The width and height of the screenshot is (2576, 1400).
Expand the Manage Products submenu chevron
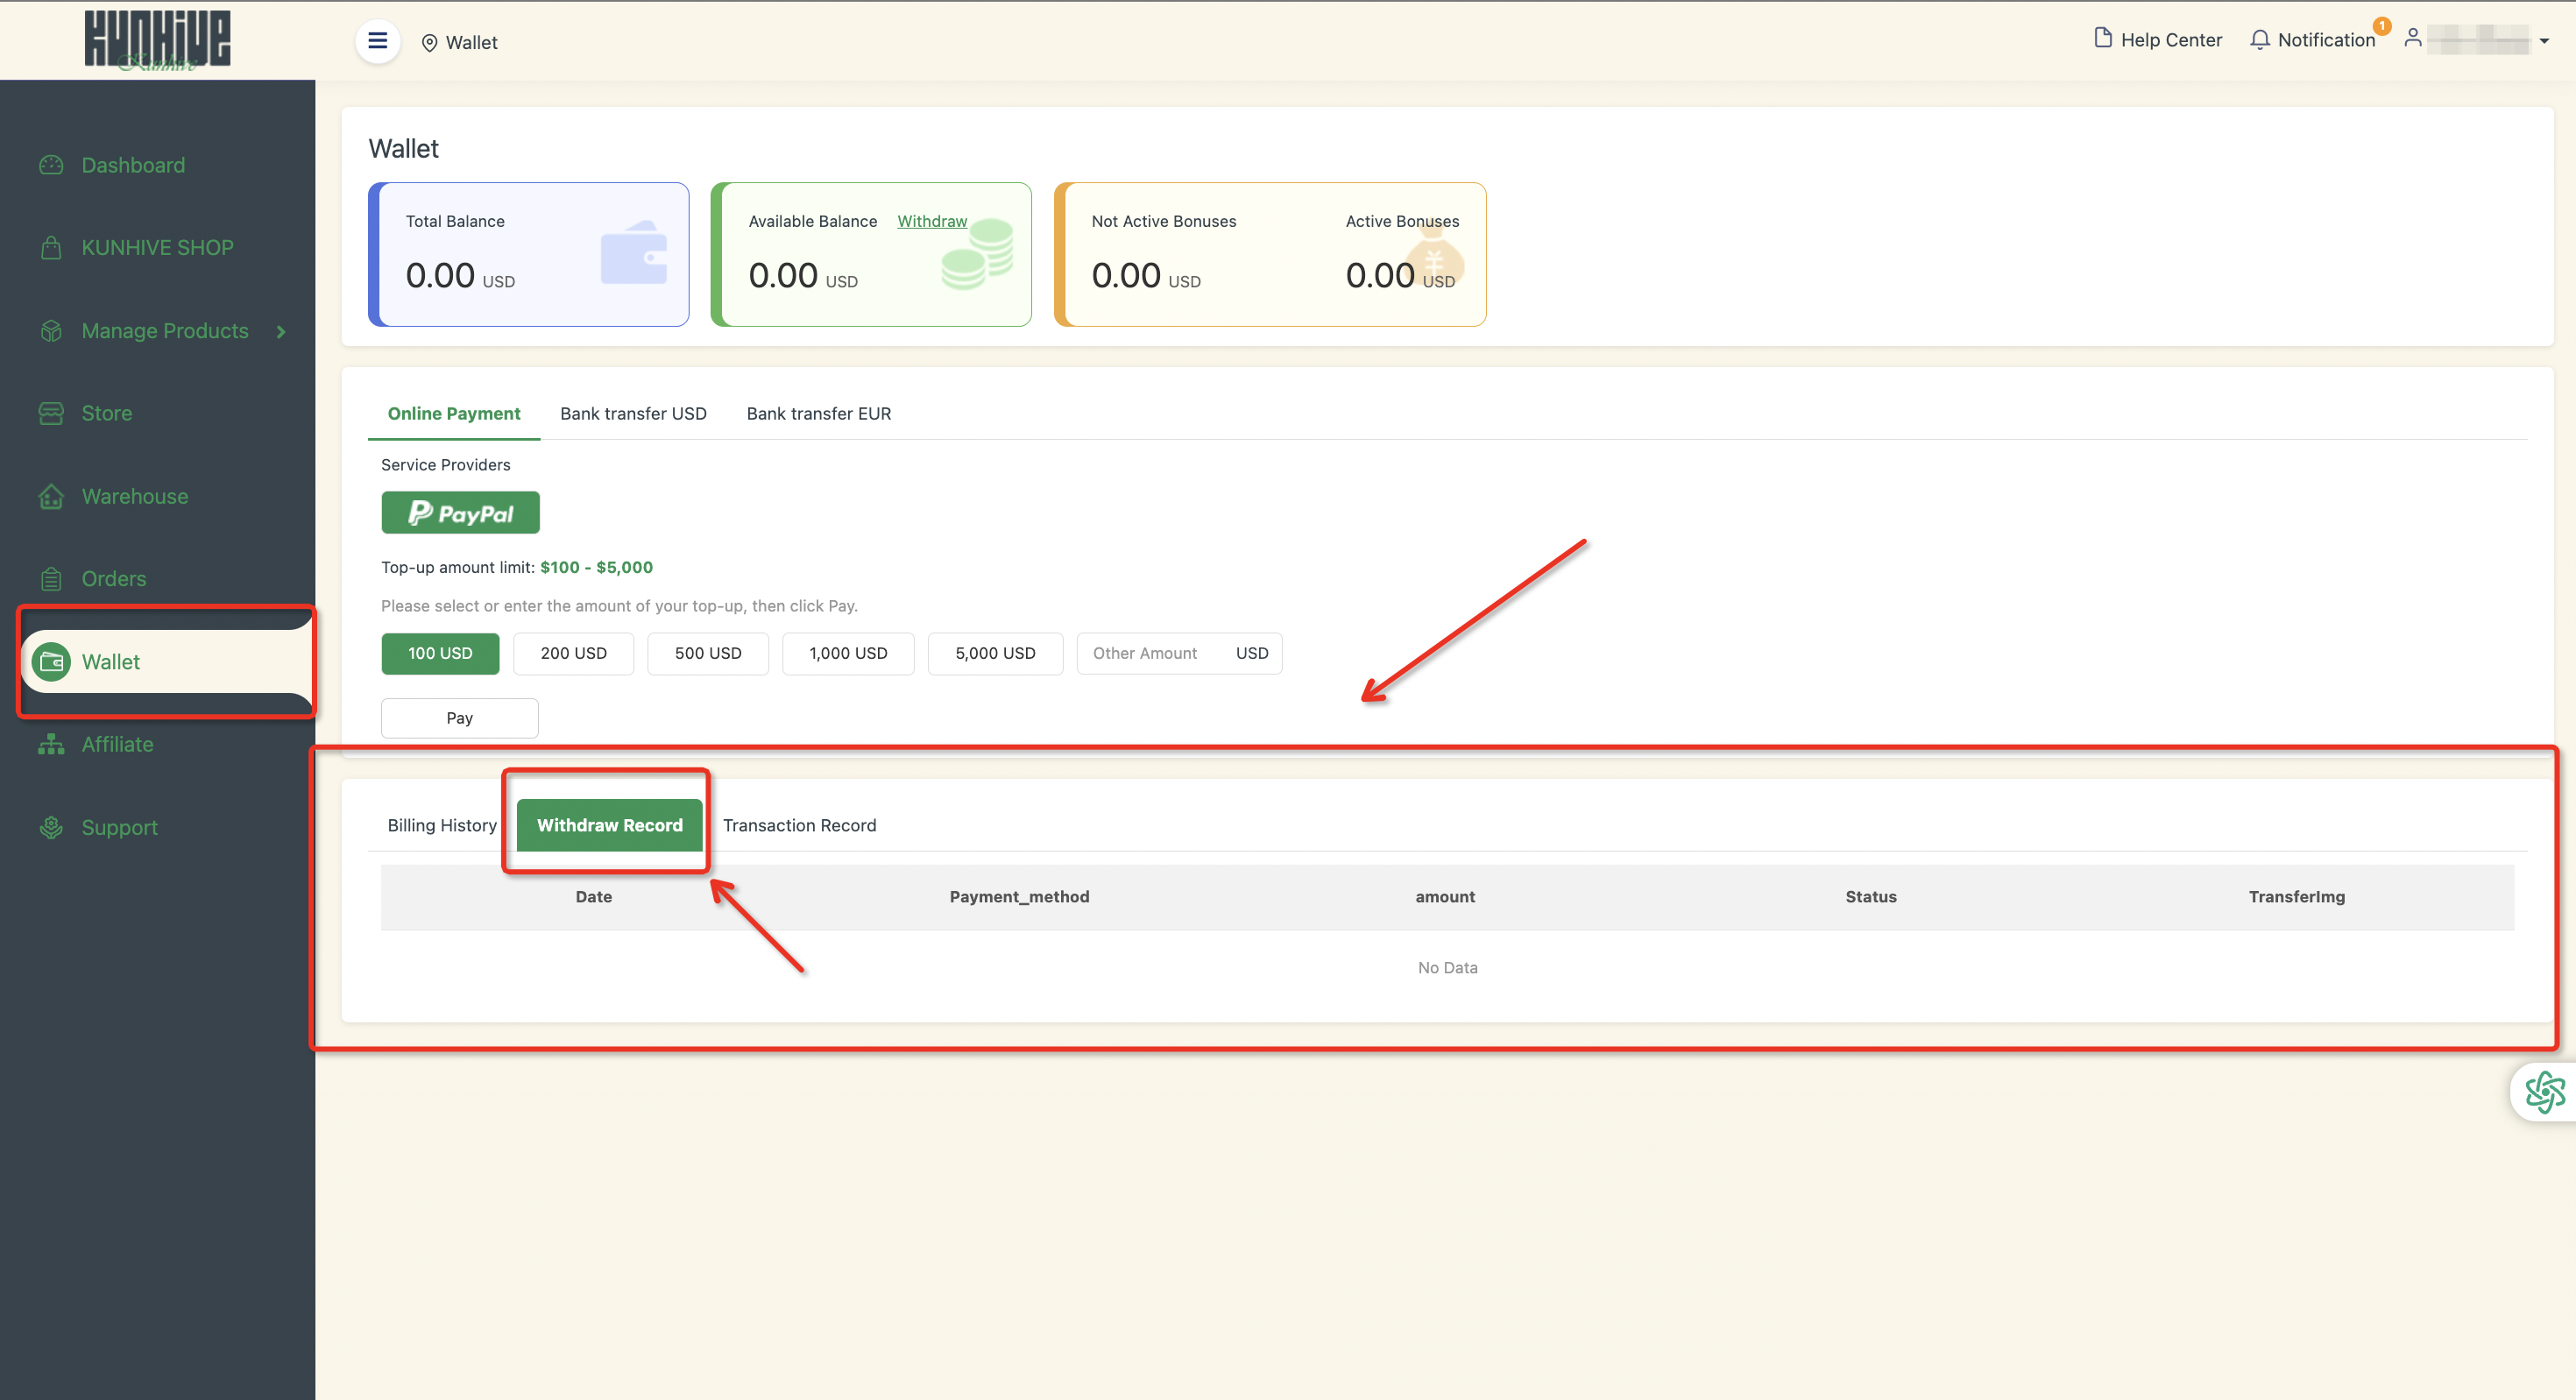point(281,331)
